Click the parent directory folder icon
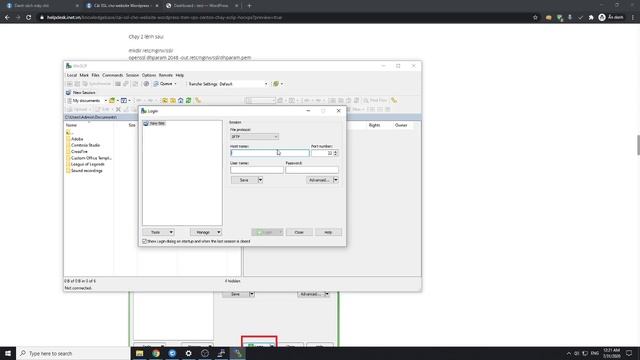Image resolution: width=640 pixels, height=360 pixels. (x=164, y=100)
